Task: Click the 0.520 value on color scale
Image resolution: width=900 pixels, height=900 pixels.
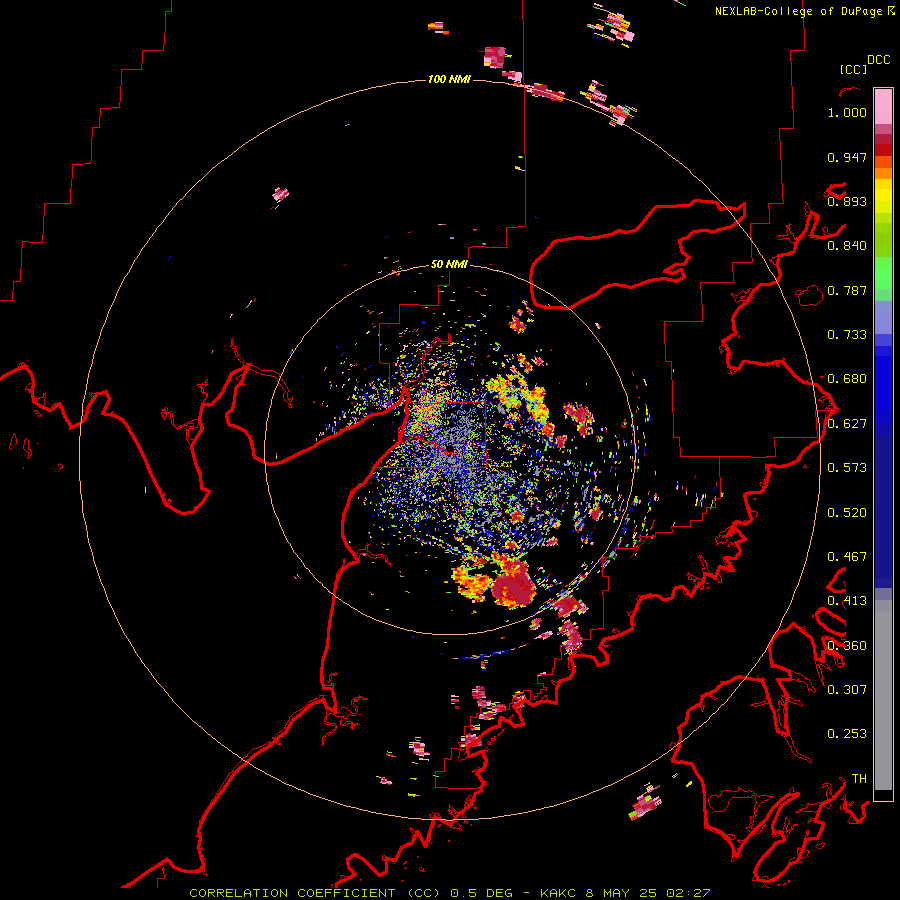Action: pos(847,513)
